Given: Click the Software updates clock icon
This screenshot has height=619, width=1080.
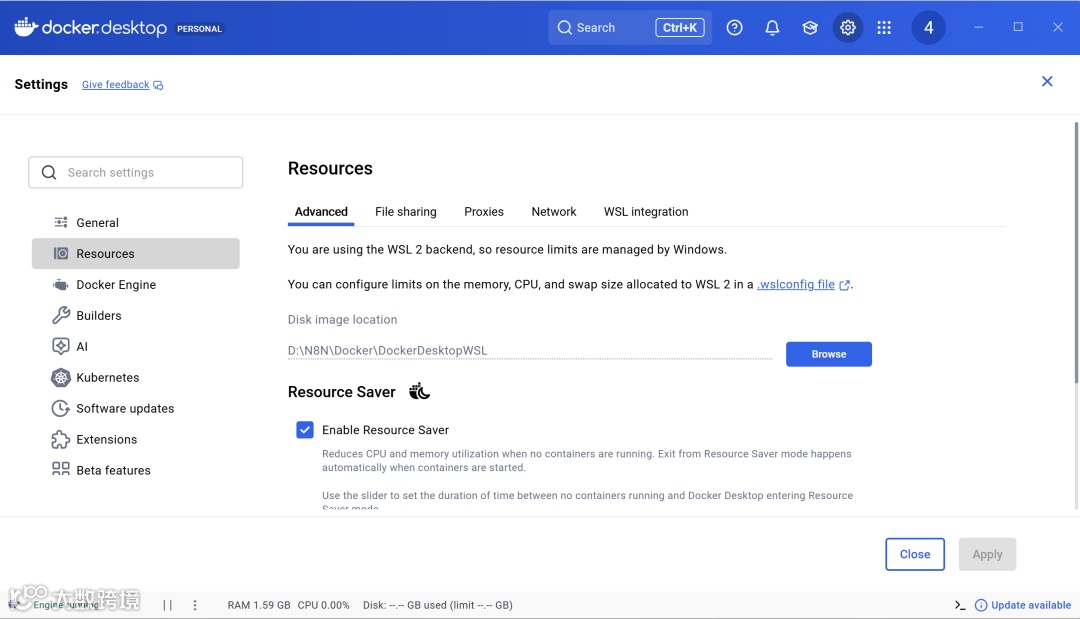Looking at the screenshot, I should coord(61,408).
